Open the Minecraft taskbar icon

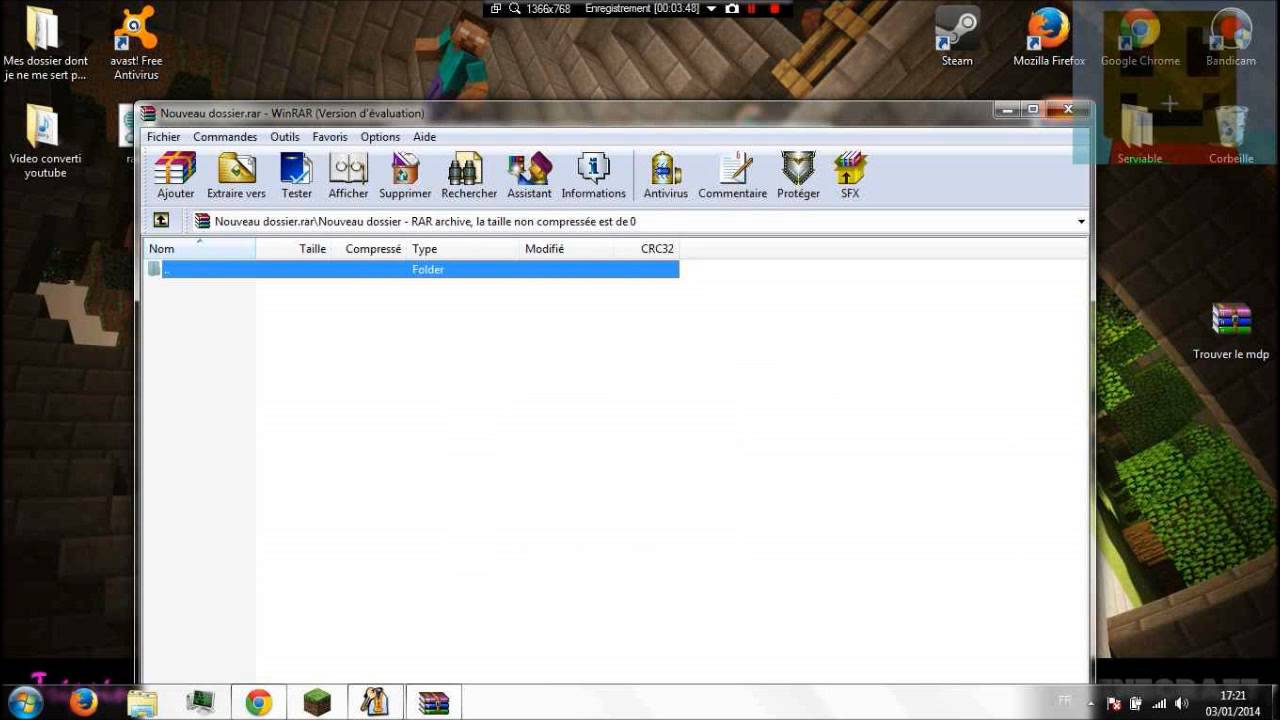[x=317, y=702]
